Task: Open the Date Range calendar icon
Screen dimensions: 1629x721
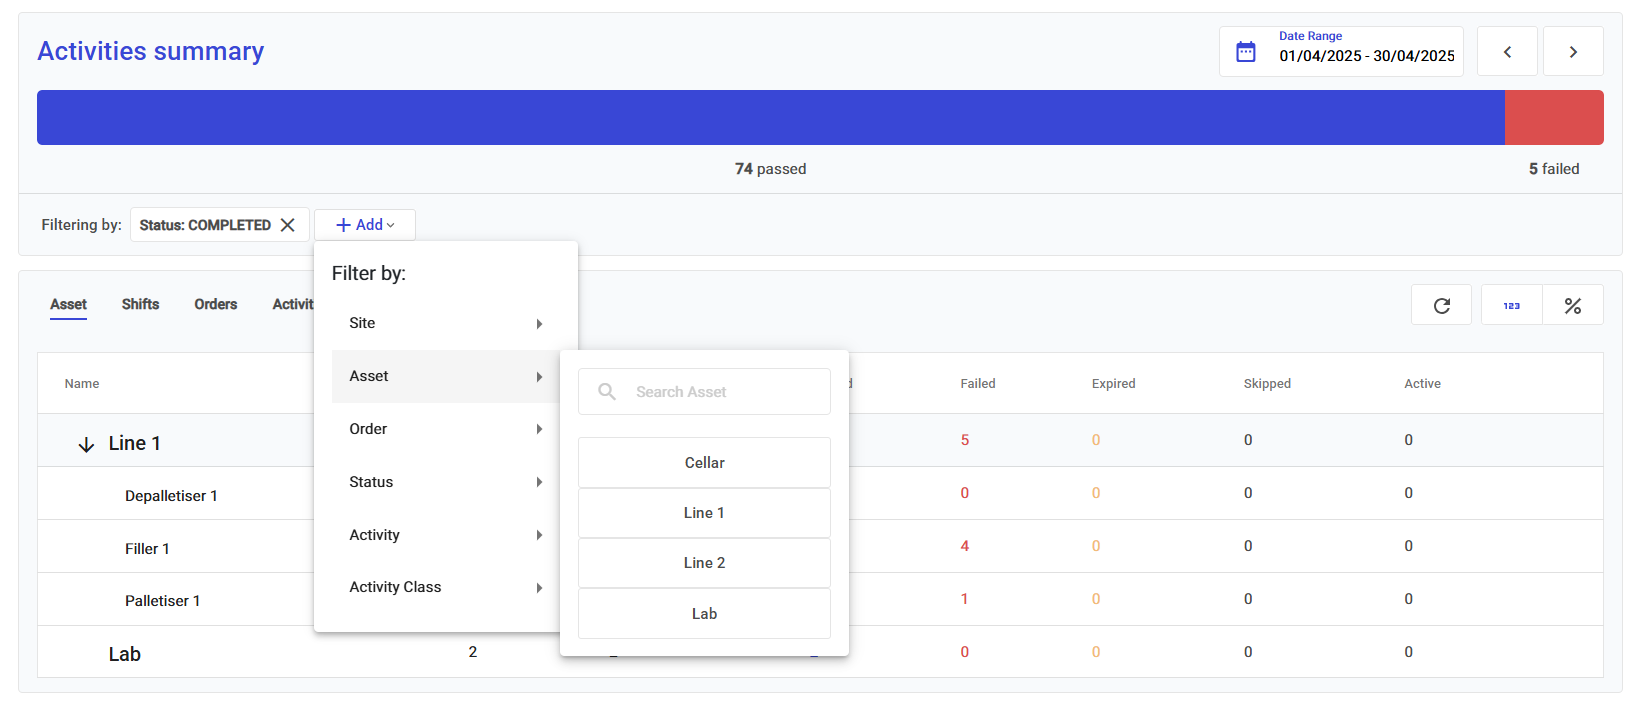Action: tap(1245, 52)
